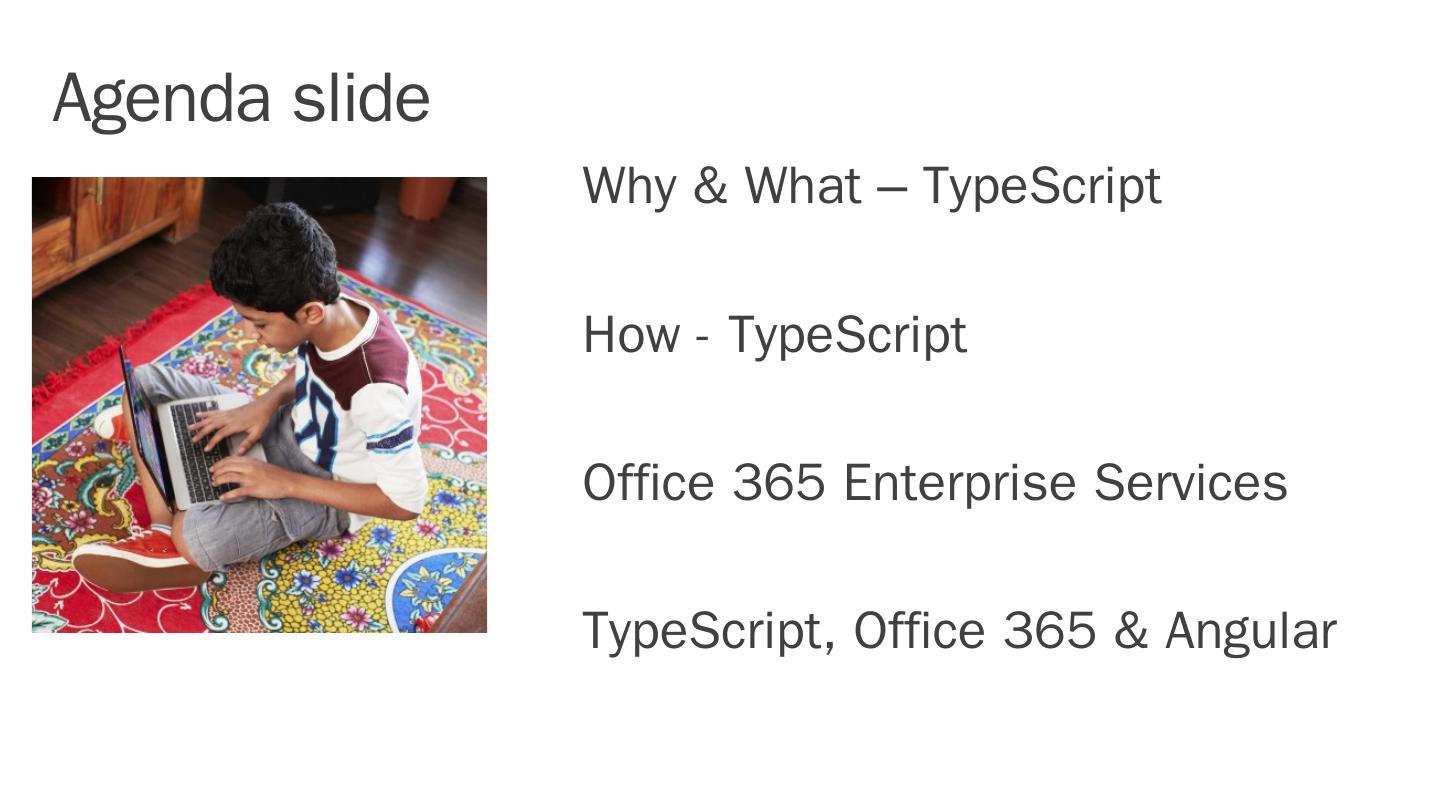The image size is (1441, 811).
Task: Click the word "What" in first line
Action: (x=803, y=186)
